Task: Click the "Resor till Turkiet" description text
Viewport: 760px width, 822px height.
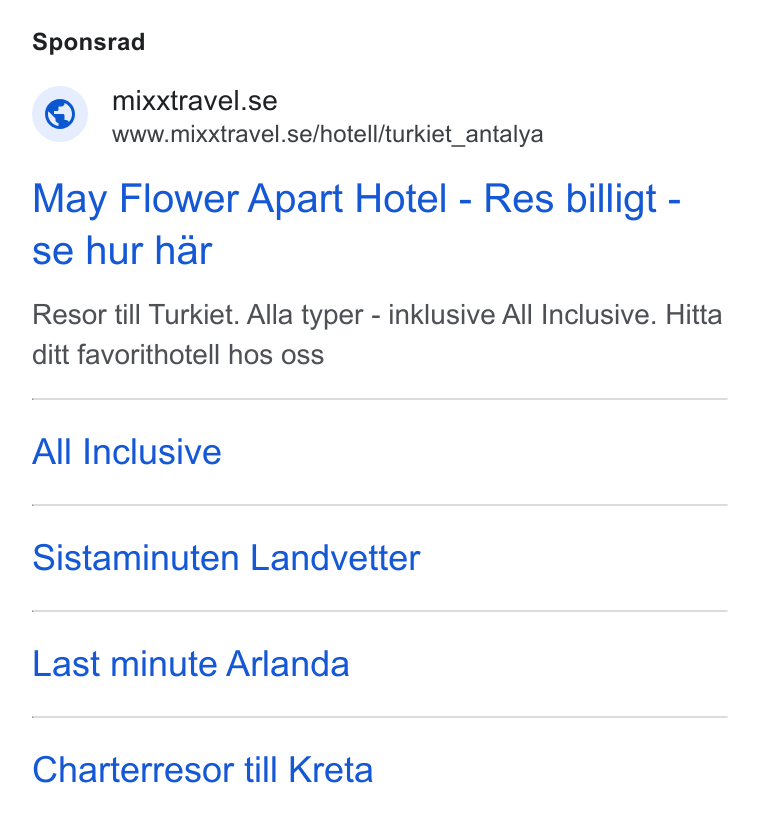Action: (x=136, y=315)
